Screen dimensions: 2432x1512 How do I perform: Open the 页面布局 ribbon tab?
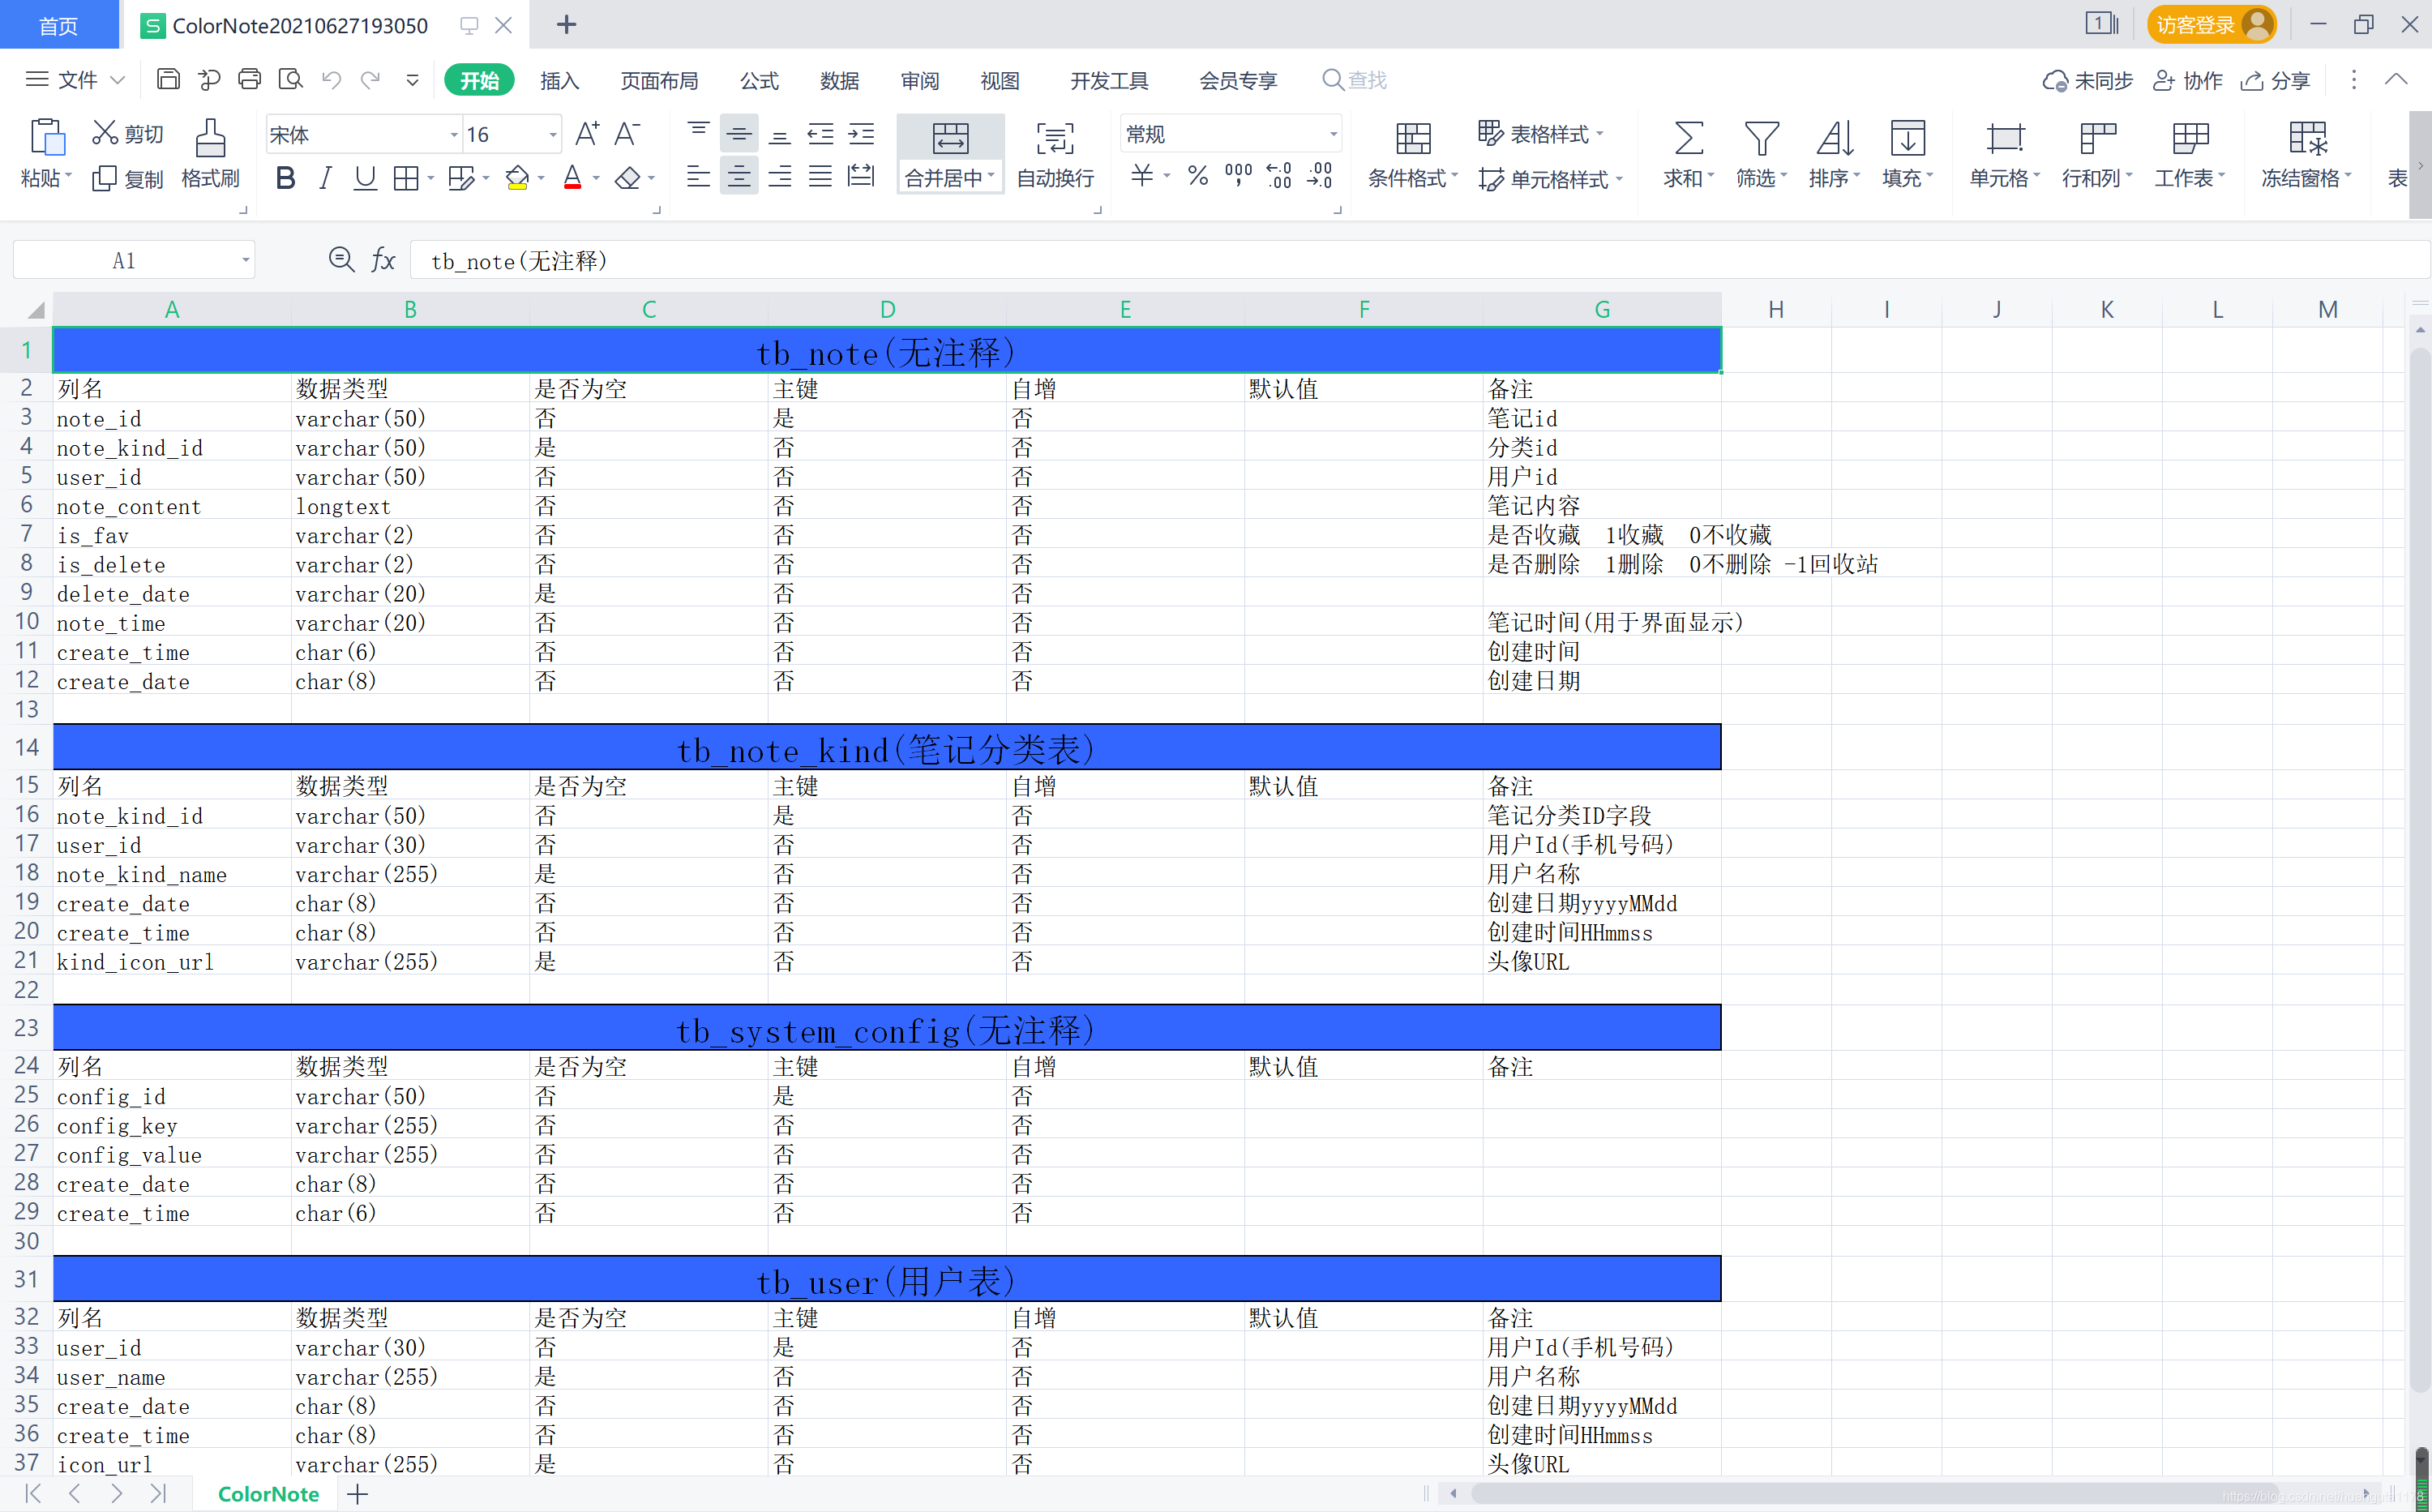point(659,80)
